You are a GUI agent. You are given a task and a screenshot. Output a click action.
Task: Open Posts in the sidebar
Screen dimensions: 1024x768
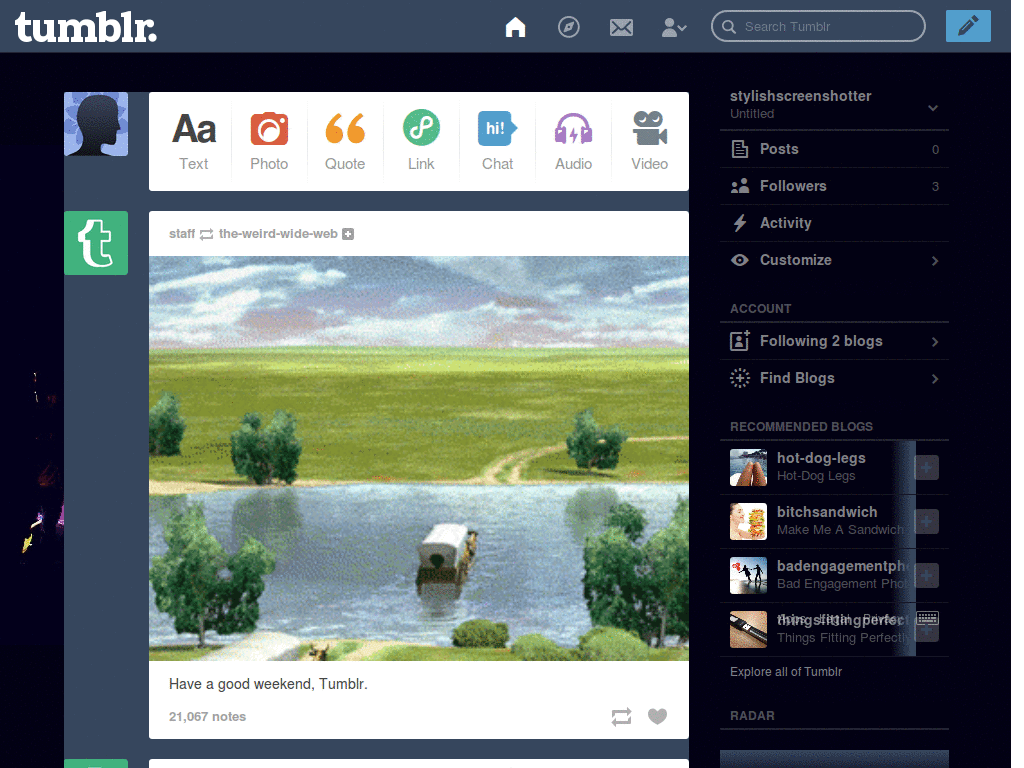coord(834,149)
